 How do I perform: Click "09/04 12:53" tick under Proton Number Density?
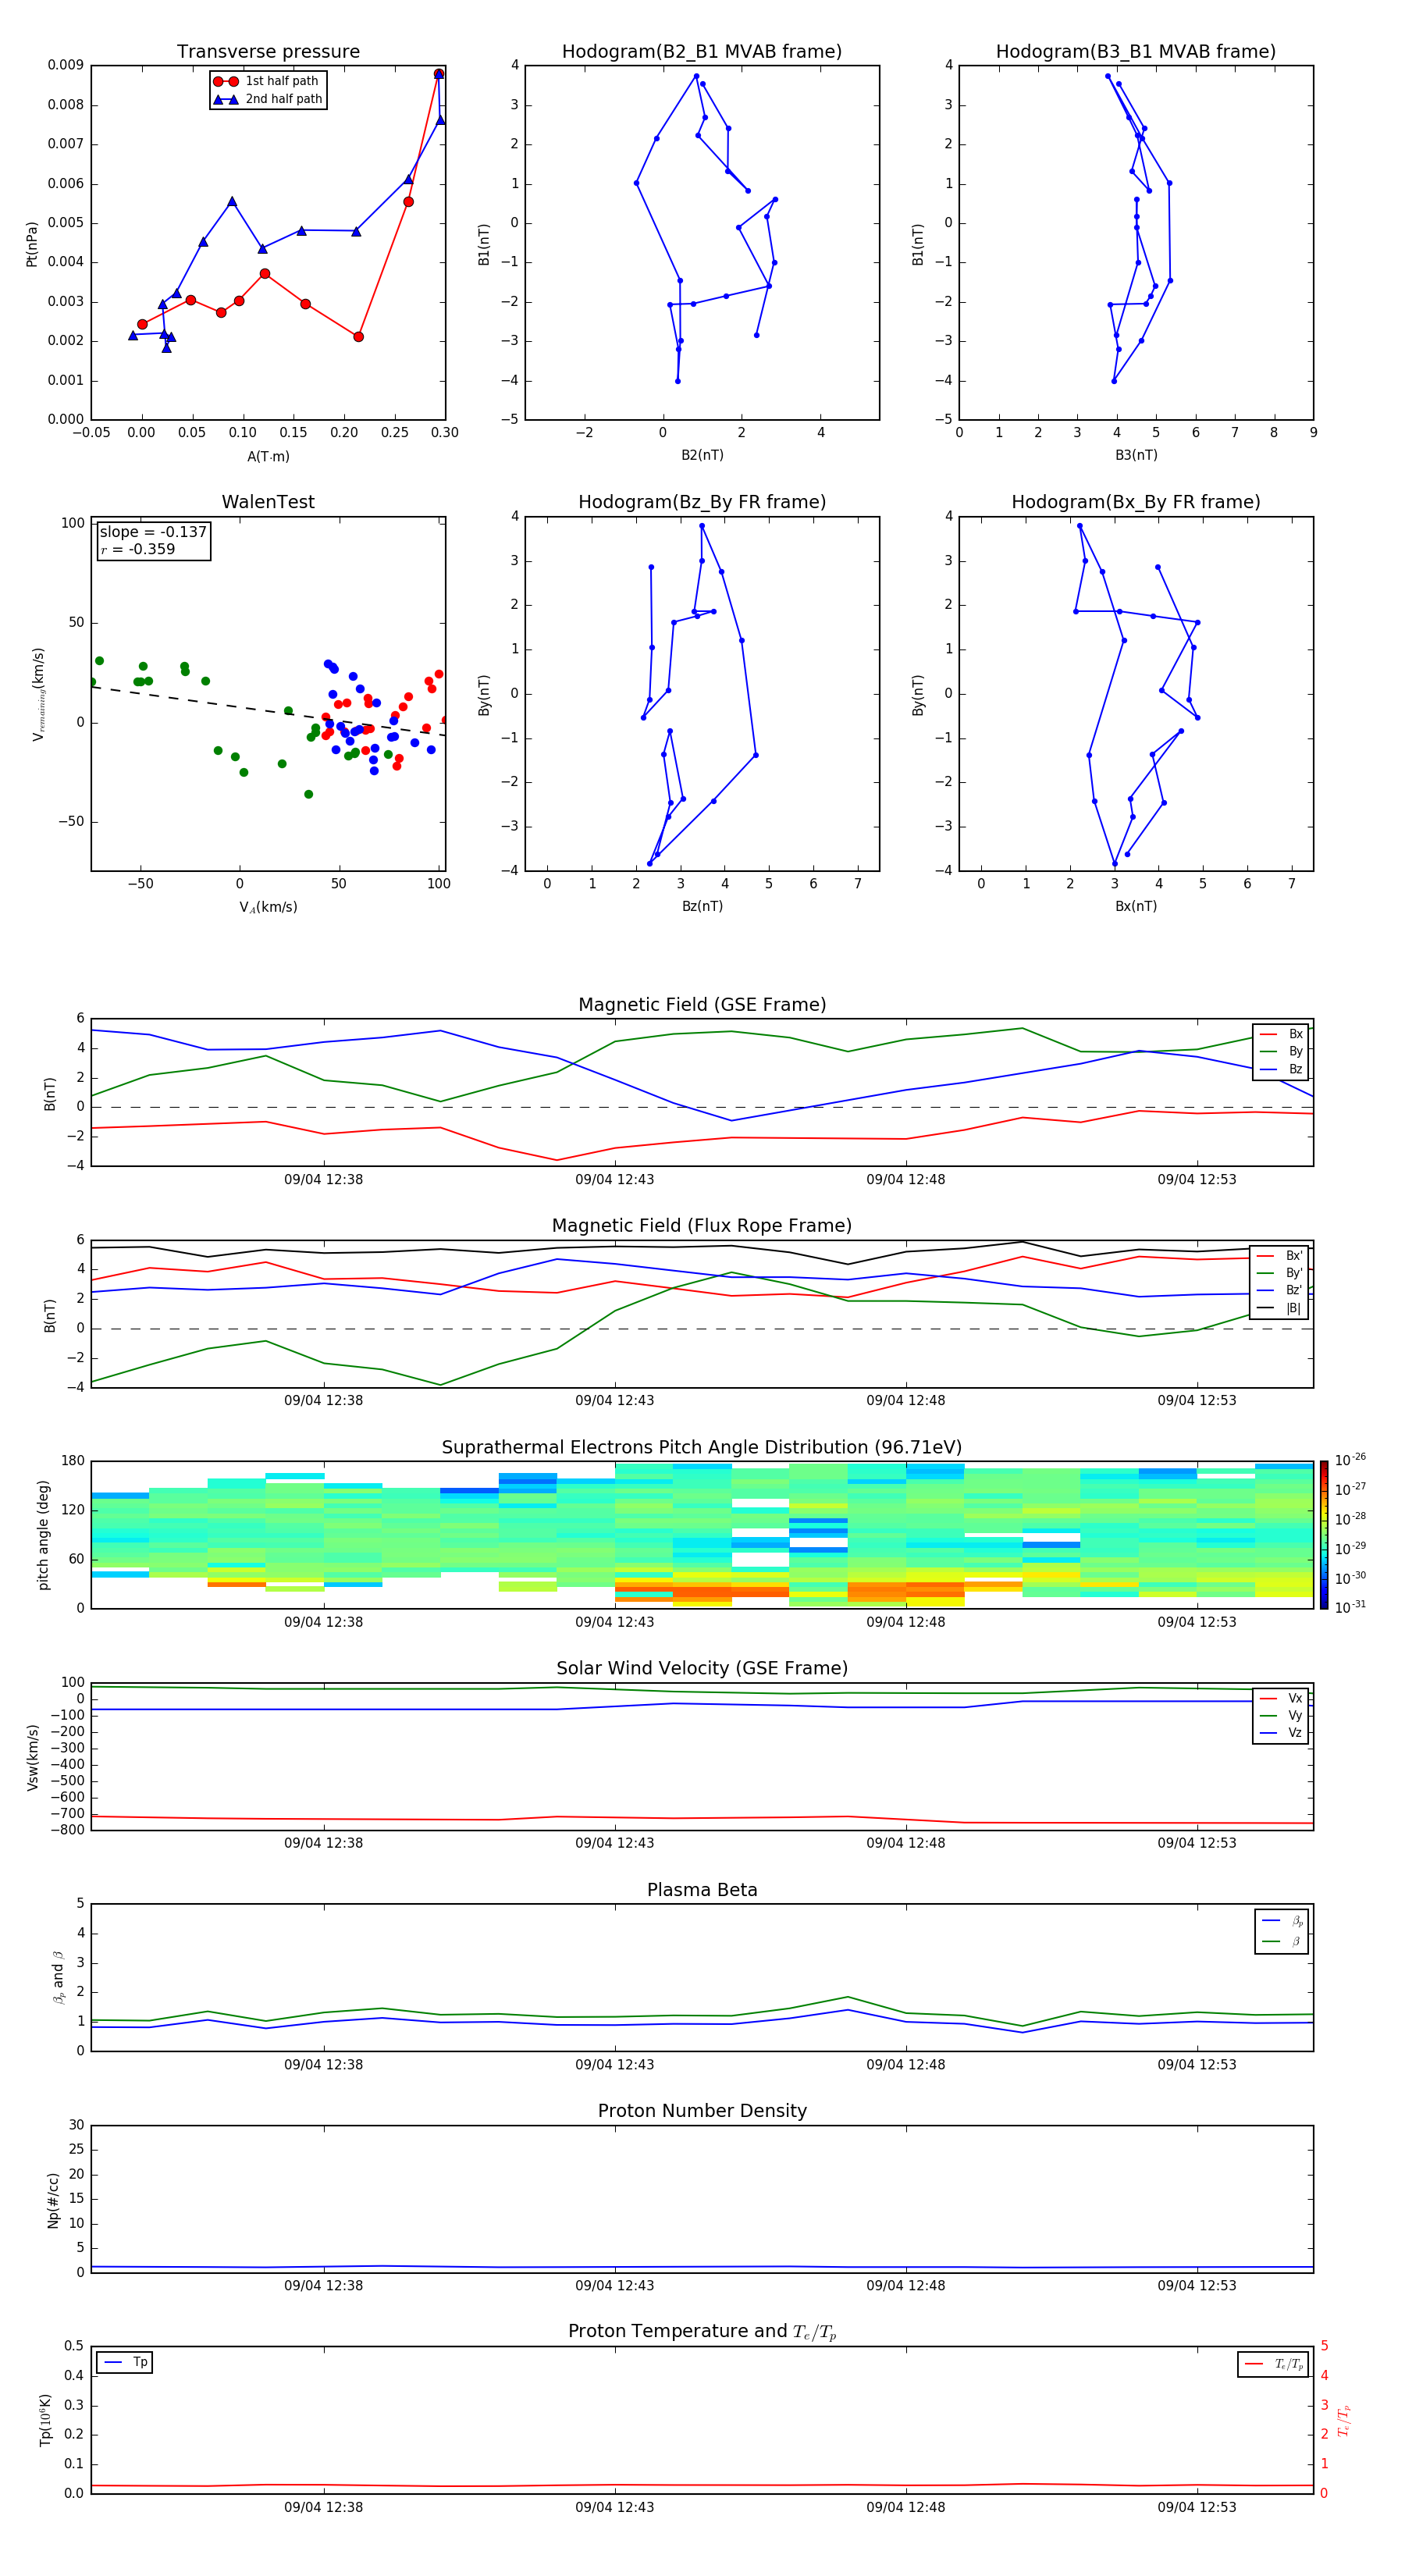pos(1196,2286)
